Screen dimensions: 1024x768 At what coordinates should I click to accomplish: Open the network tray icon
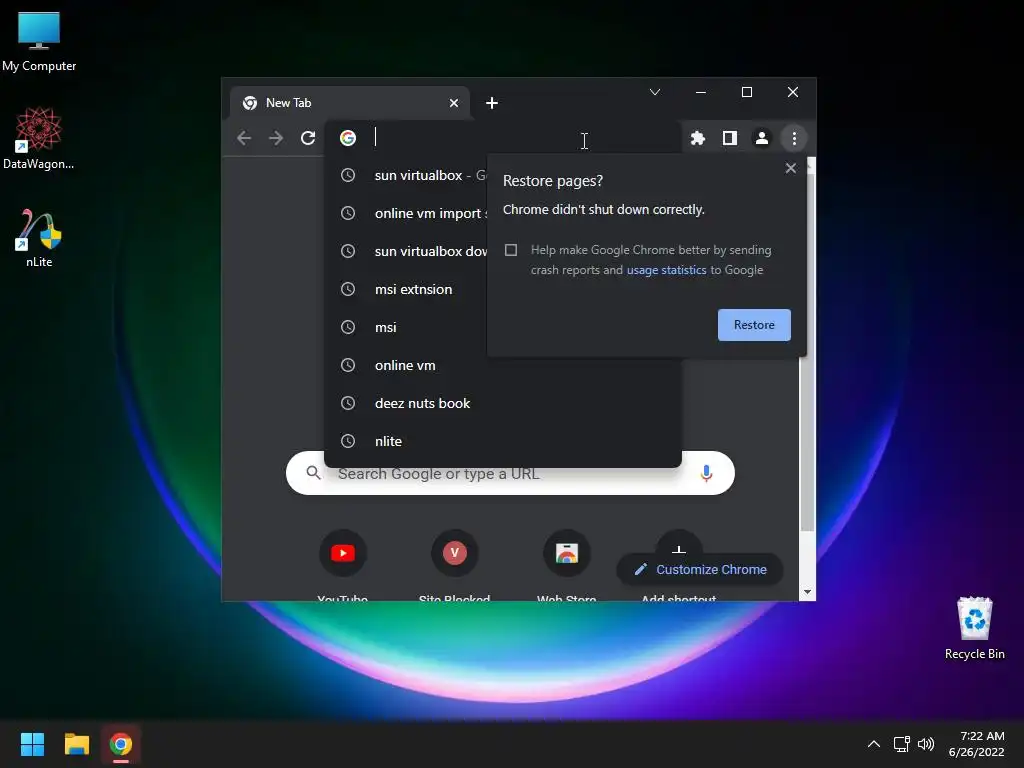tap(901, 744)
